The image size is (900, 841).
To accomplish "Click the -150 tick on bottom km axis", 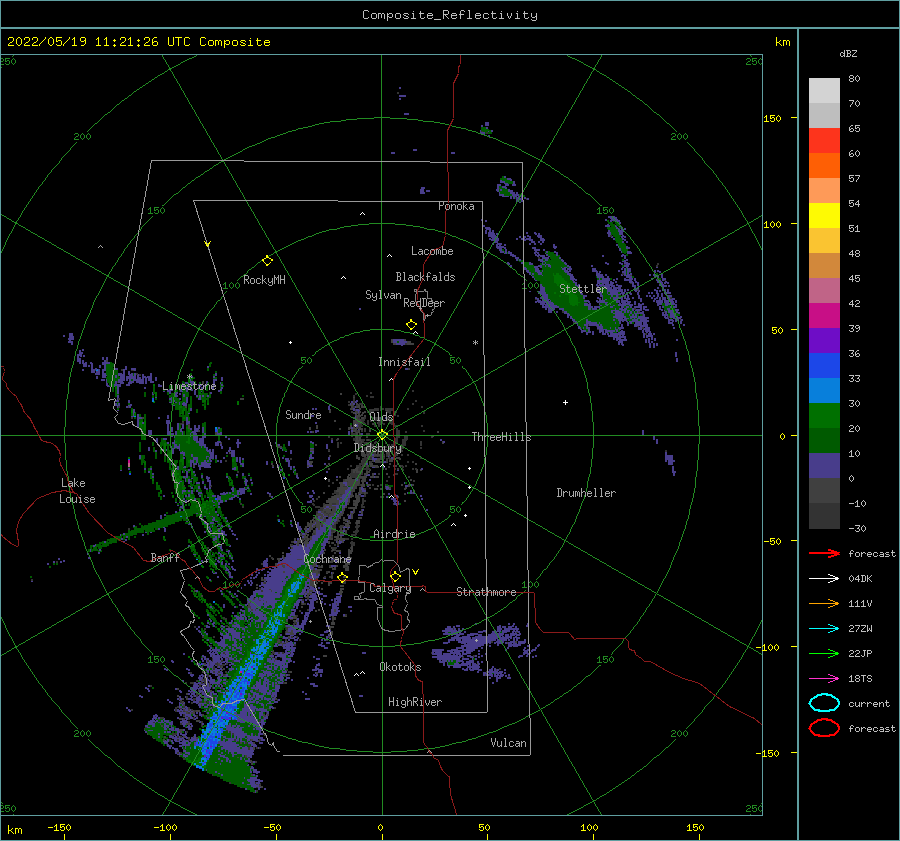I will [59, 827].
